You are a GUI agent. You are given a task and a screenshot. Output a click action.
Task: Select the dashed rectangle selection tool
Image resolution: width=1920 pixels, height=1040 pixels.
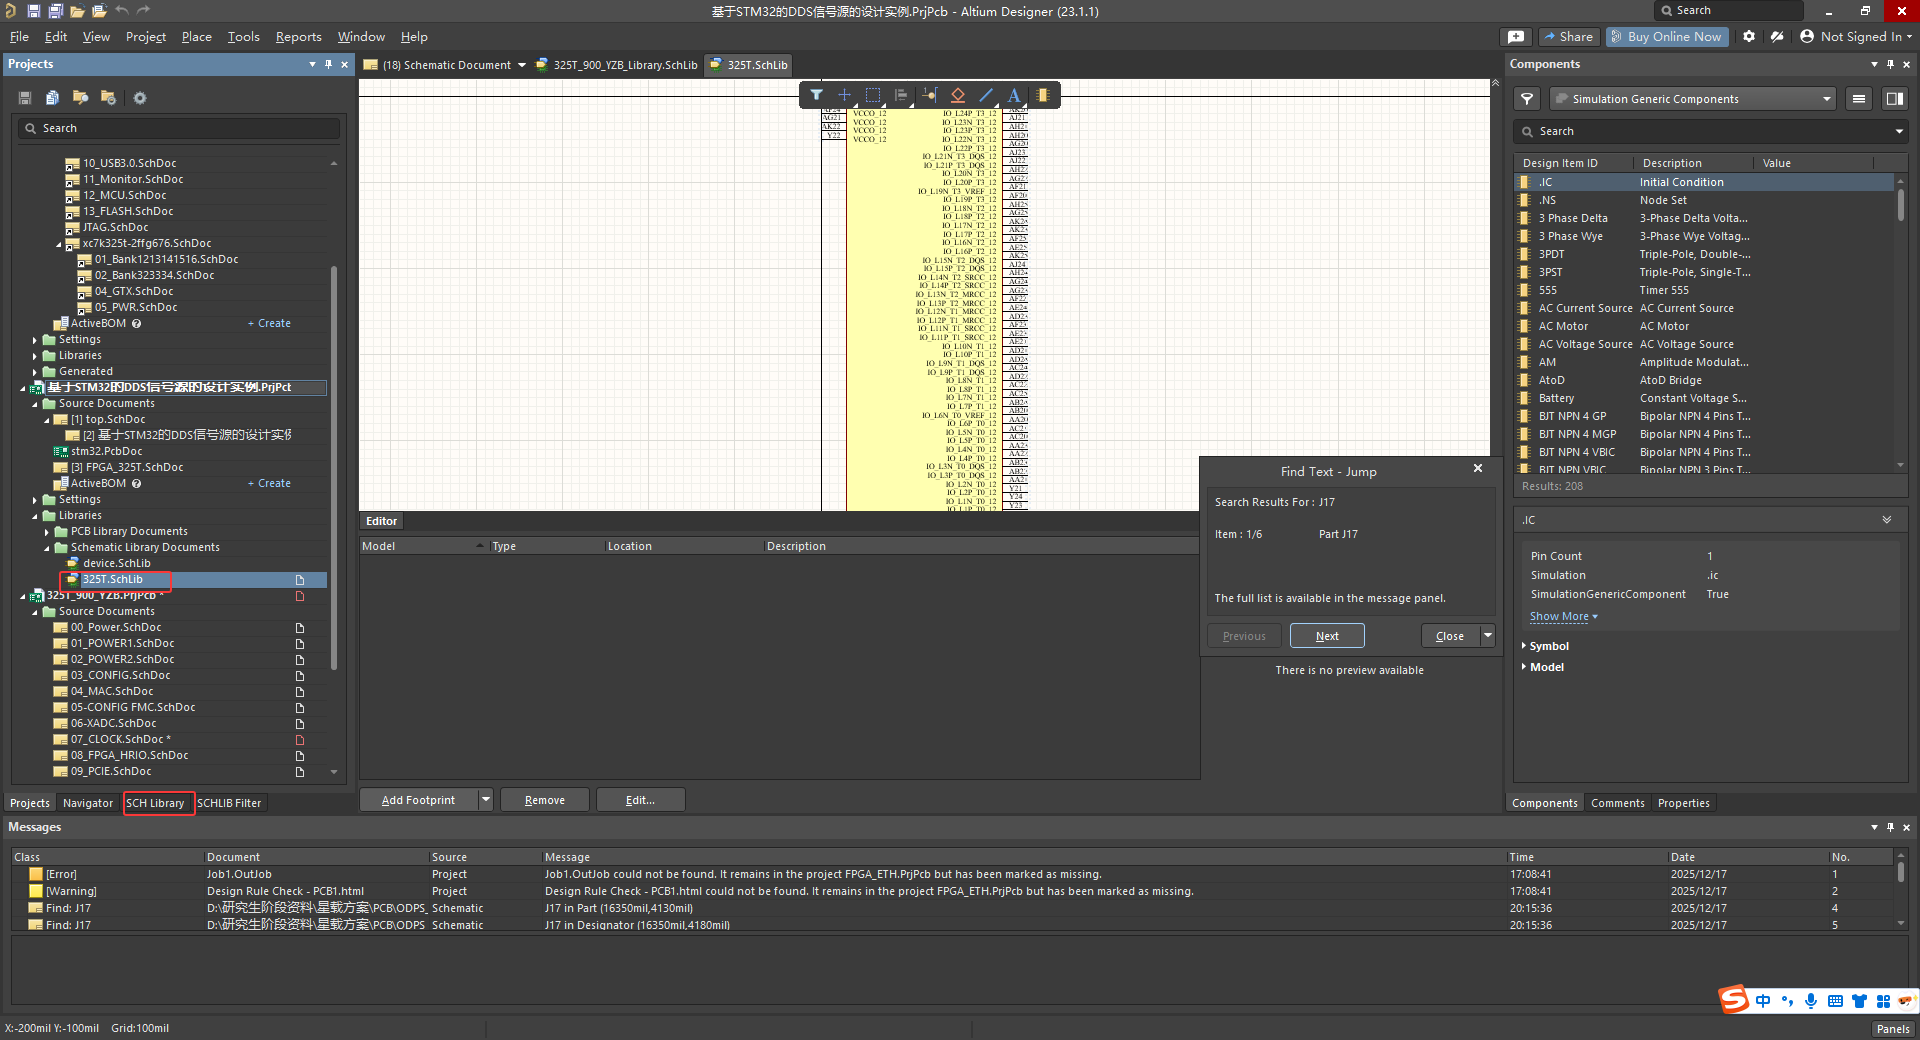(x=873, y=95)
